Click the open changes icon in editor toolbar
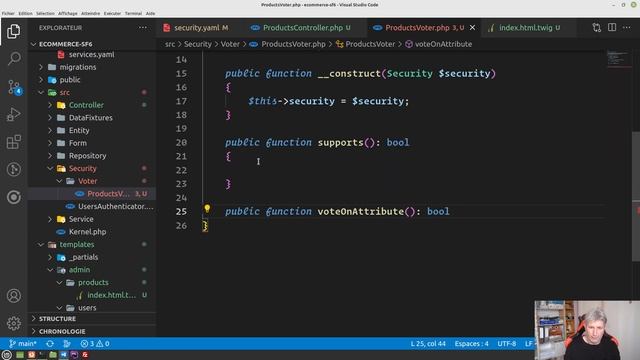 tap(597, 27)
